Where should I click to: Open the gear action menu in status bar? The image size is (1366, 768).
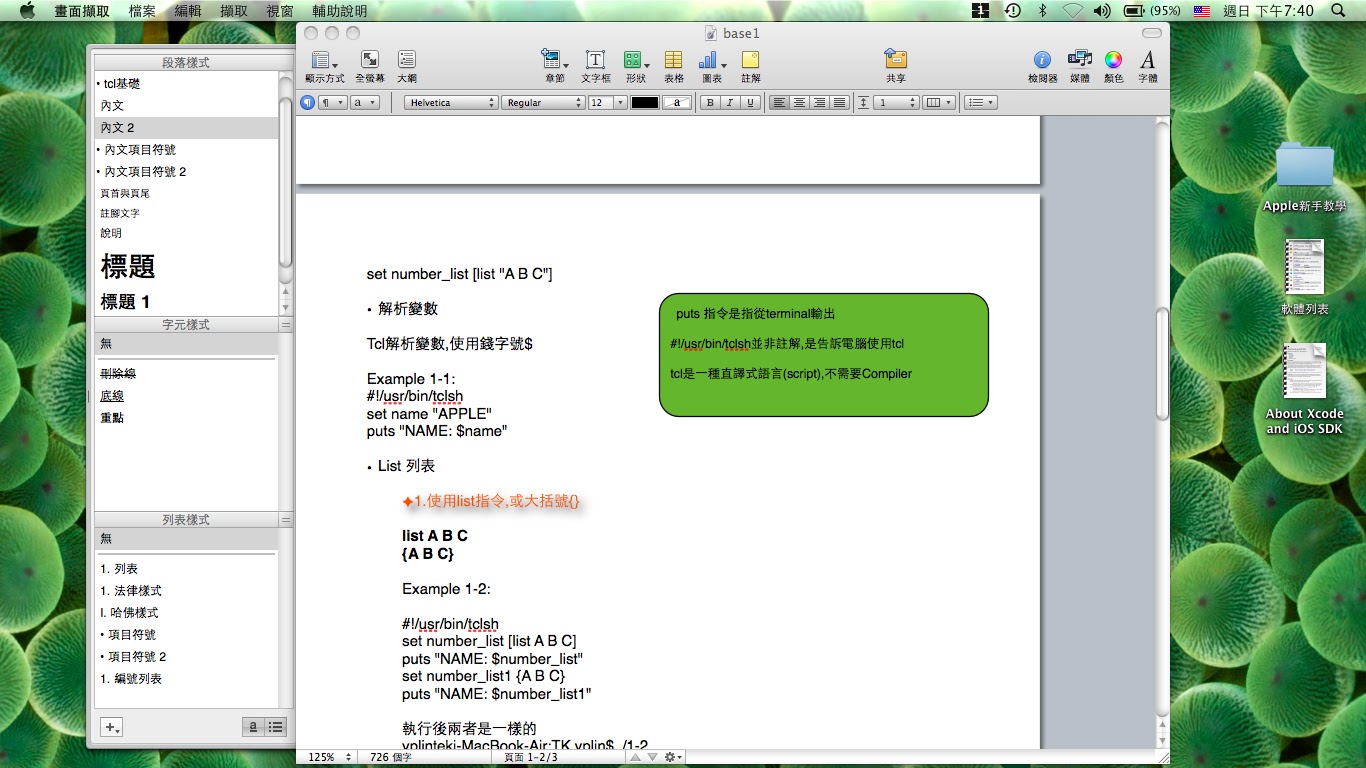point(673,757)
